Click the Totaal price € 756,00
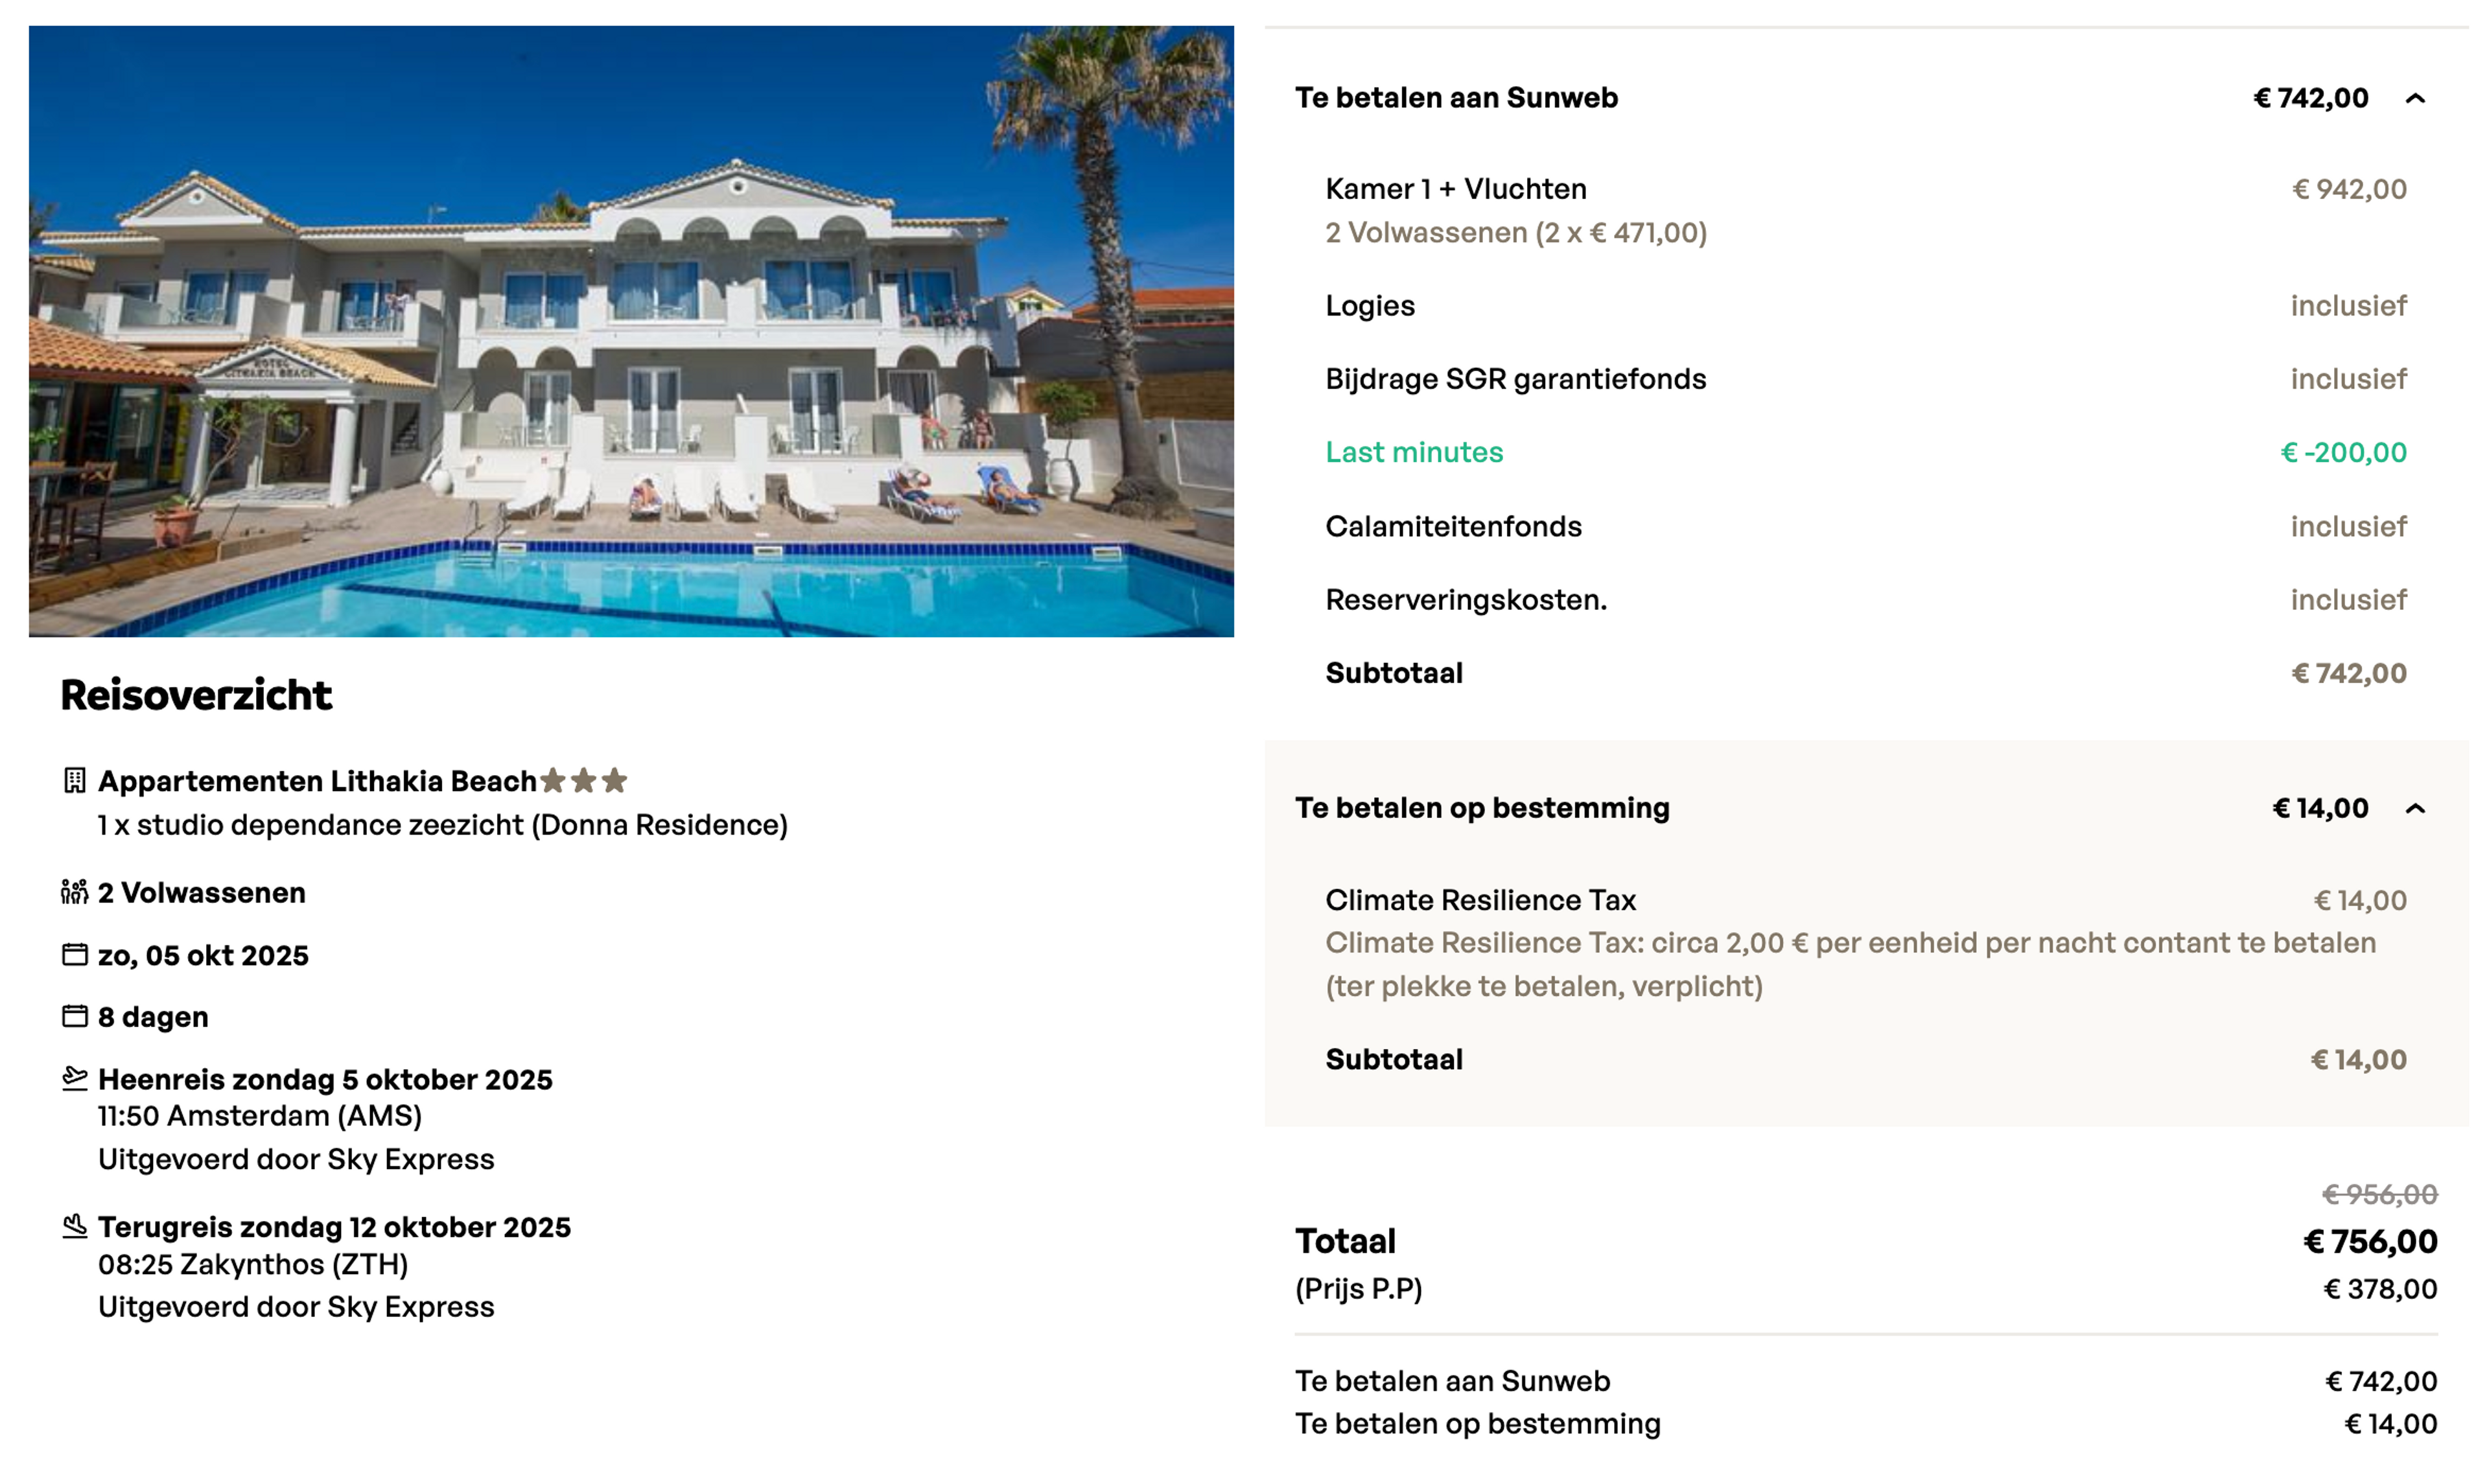 2370,1241
